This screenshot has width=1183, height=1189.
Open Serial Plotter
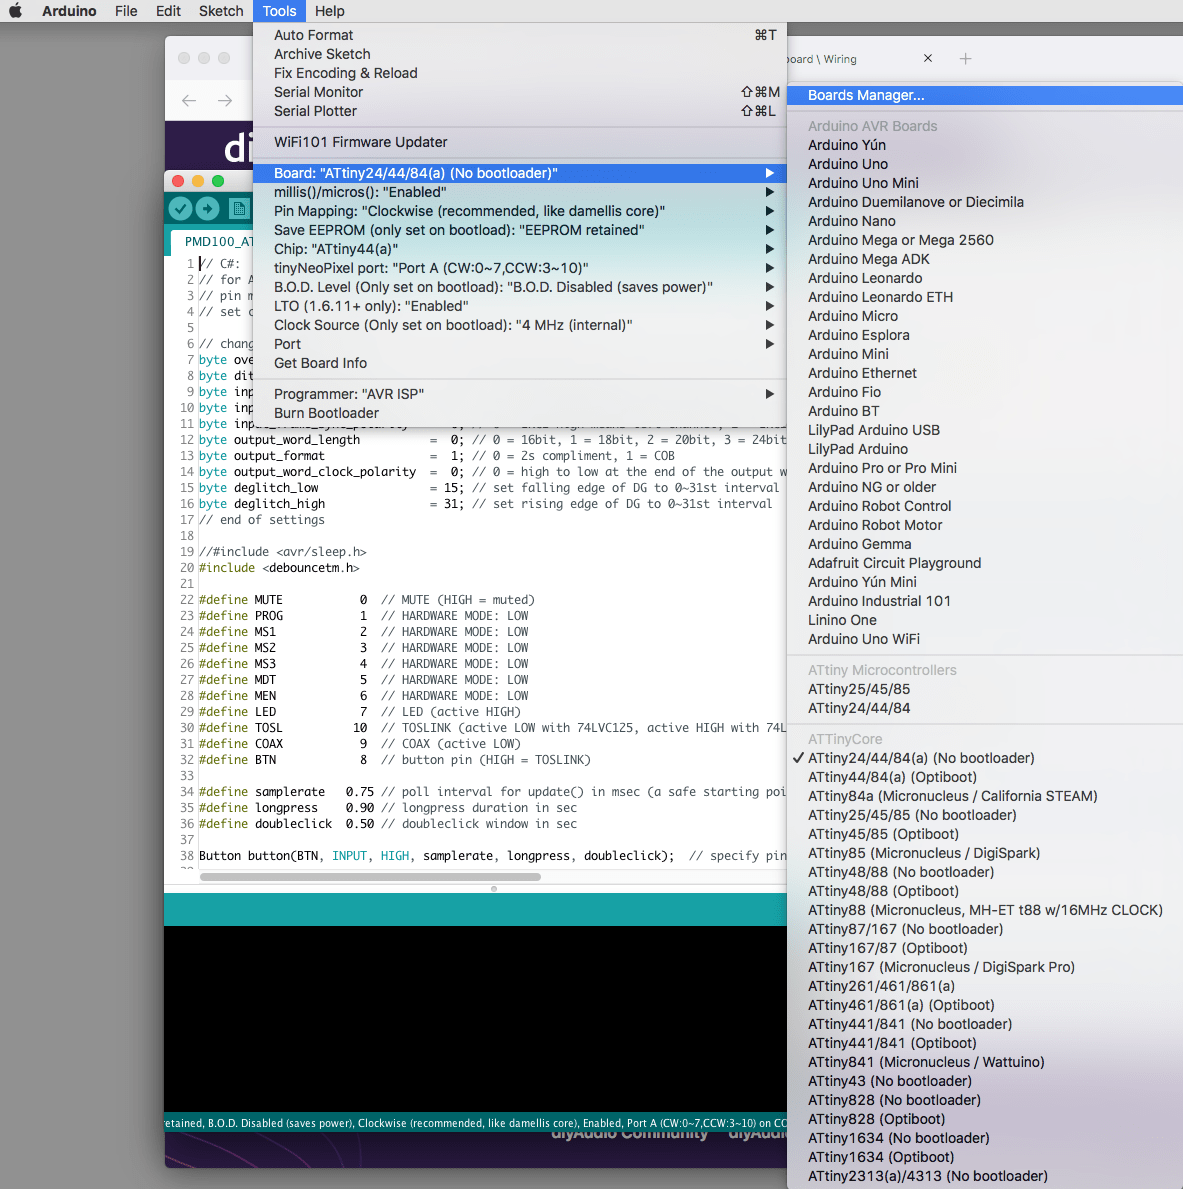(x=519, y=111)
